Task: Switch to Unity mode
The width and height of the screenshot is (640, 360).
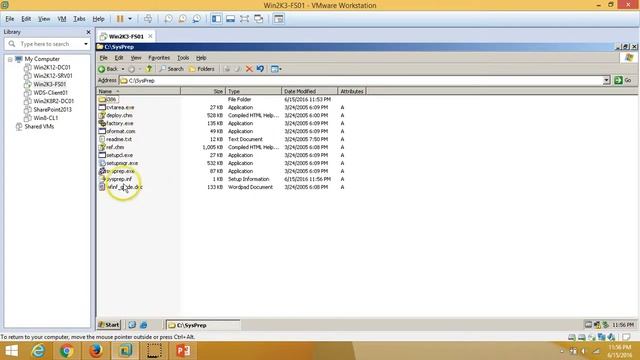Action: [x=259, y=19]
